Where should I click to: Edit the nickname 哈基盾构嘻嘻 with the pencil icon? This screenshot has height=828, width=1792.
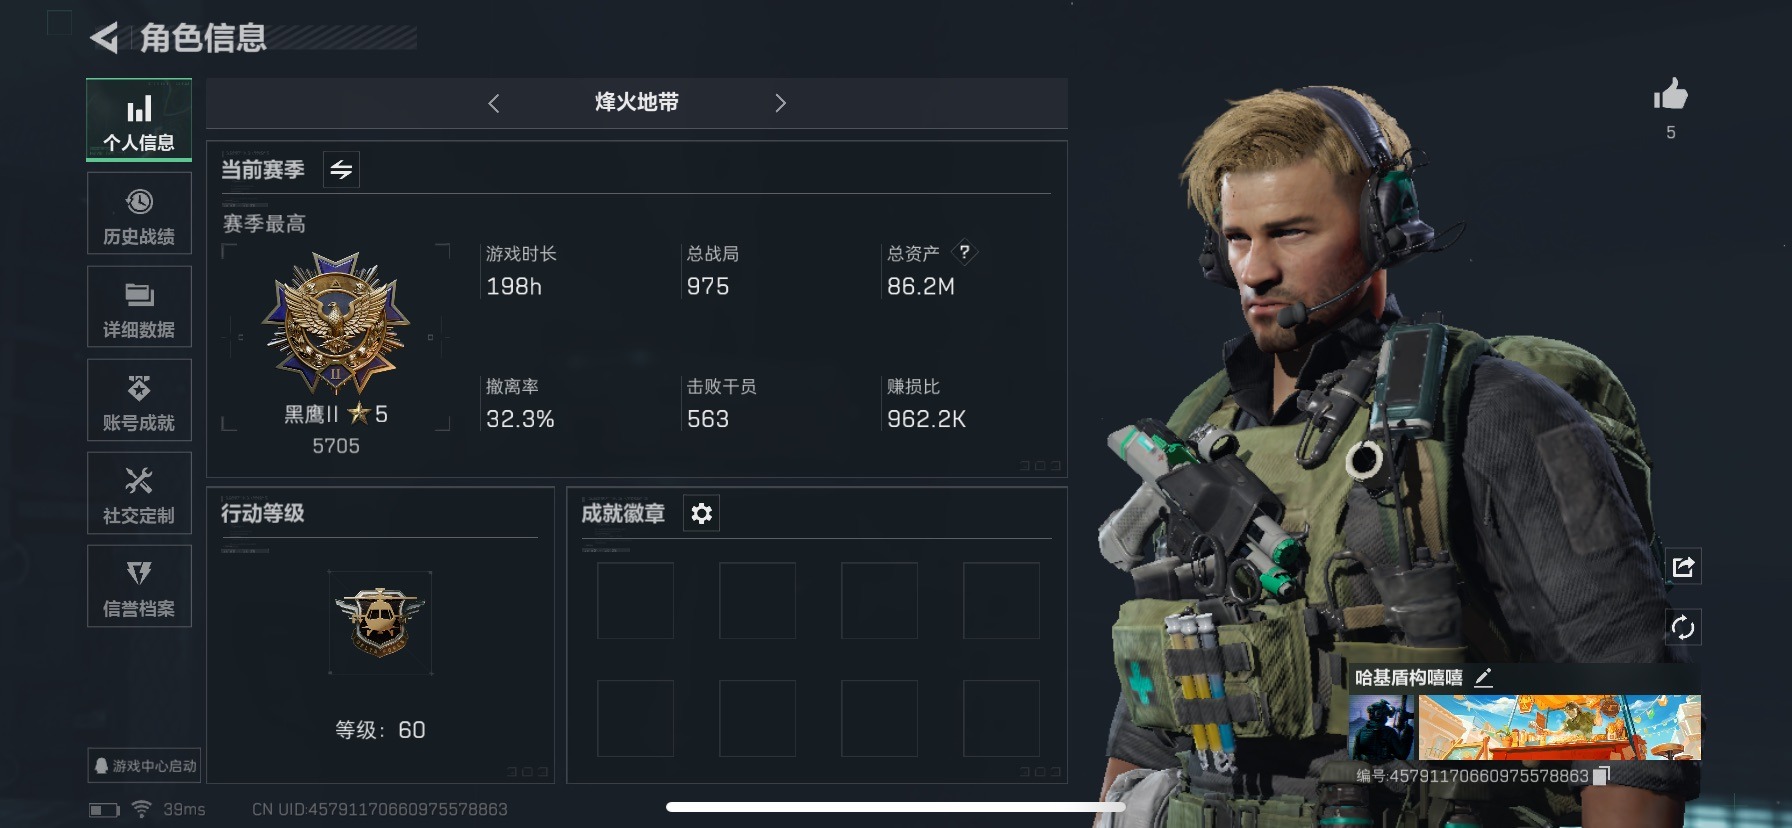[x=1484, y=678]
